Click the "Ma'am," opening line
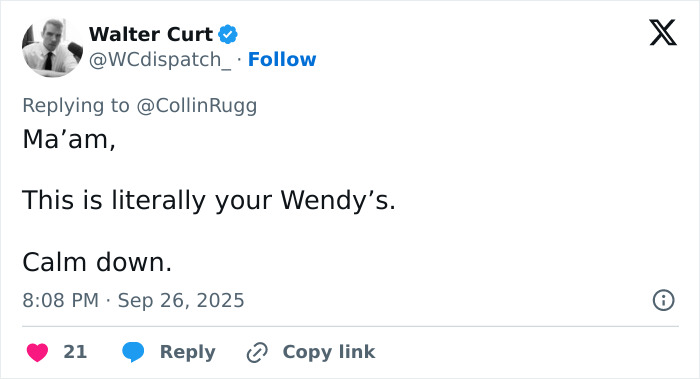The image size is (700, 379). [x=69, y=139]
